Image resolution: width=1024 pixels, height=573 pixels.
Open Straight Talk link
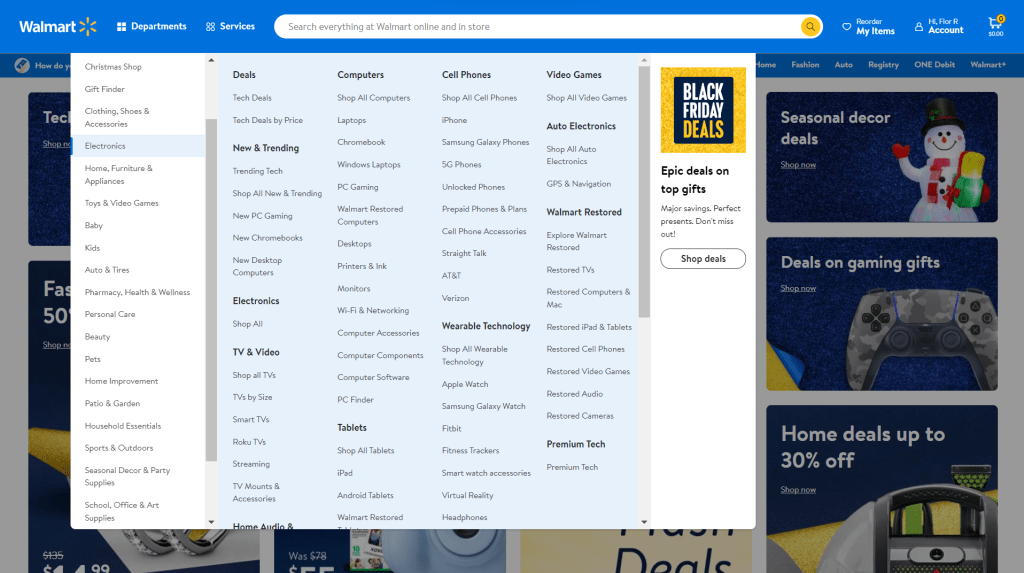pyautogui.click(x=464, y=254)
